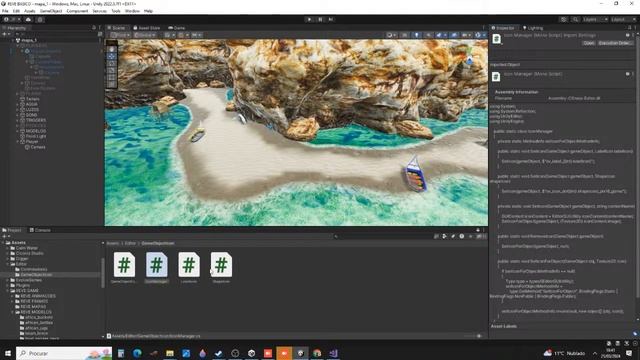
Task: Open the Assets menu
Action: click(29, 11)
